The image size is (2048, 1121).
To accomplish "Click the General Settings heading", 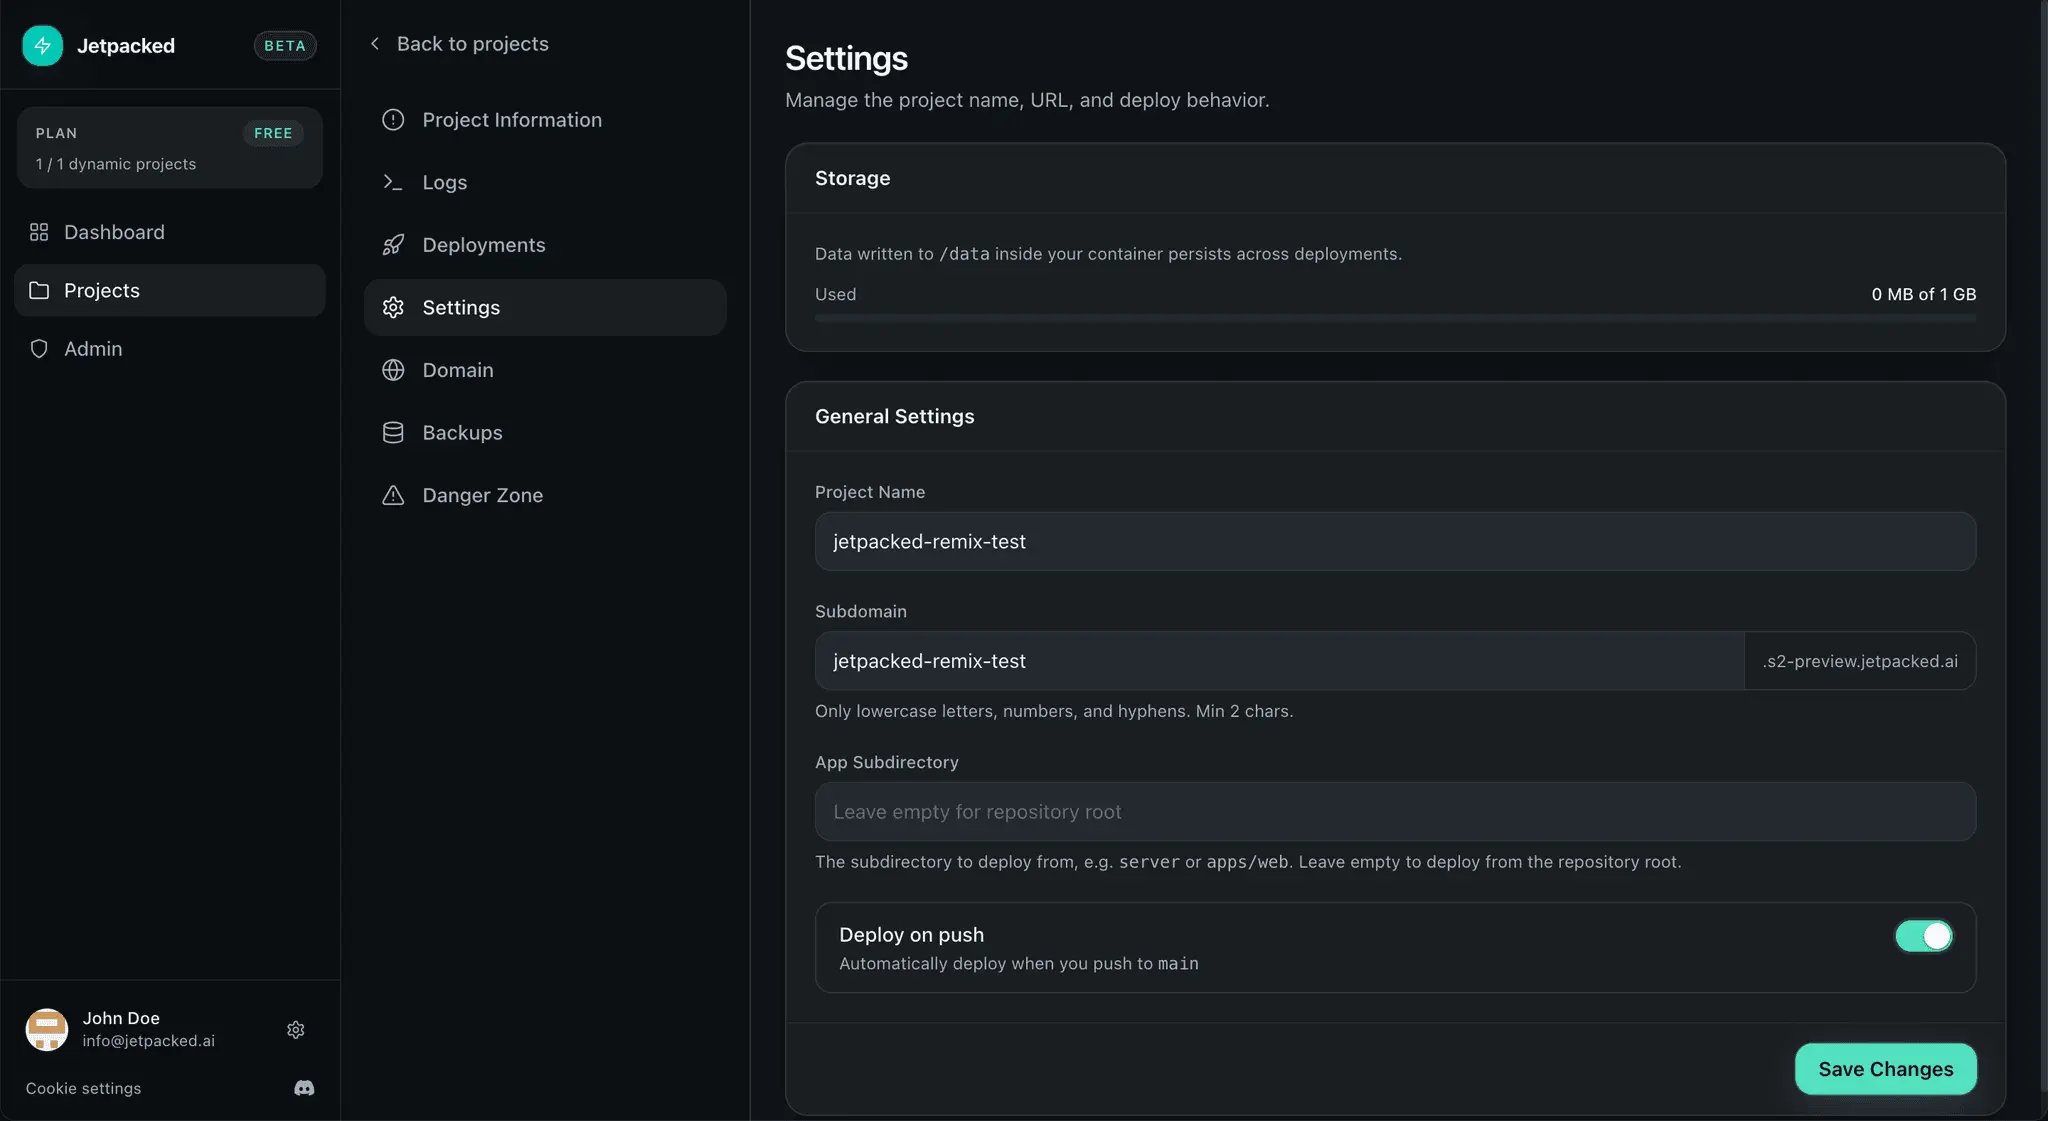I will (x=894, y=416).
